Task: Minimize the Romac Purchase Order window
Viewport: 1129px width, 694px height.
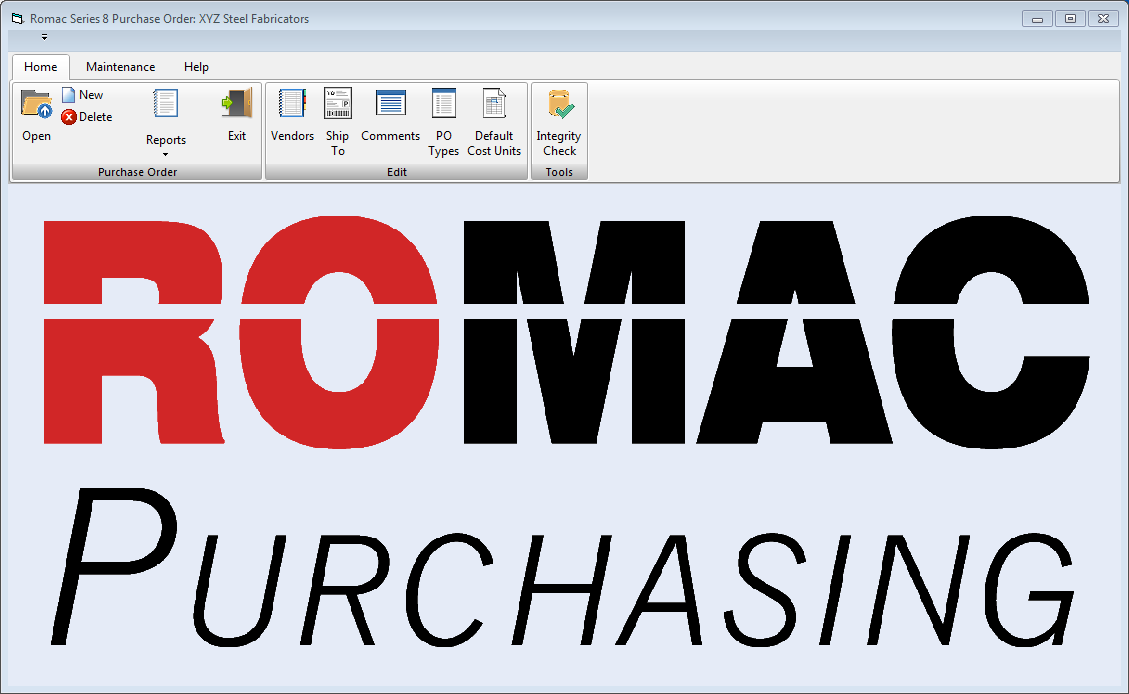Action: (x=1037, y=18)
